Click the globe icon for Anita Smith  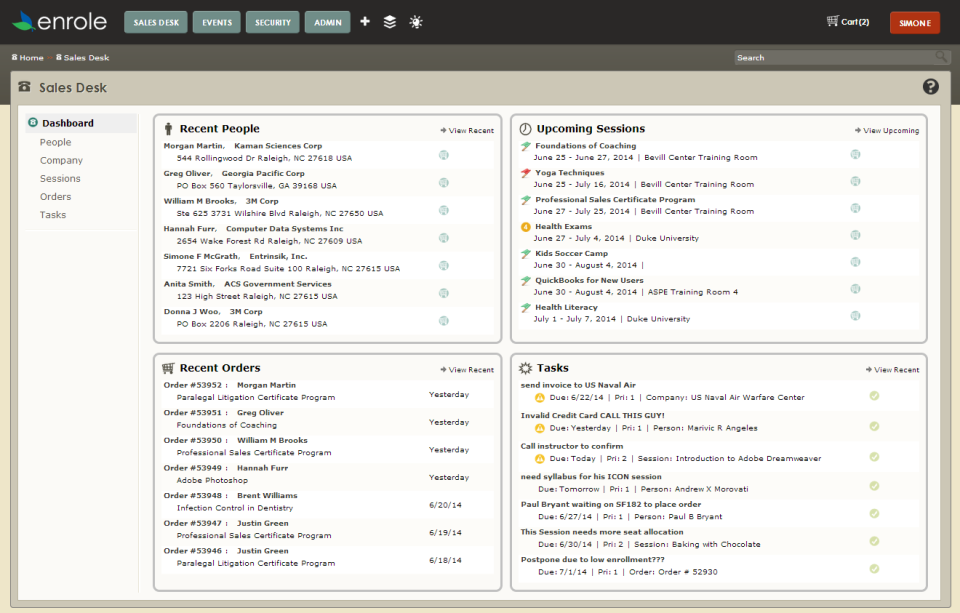[444, 293]
